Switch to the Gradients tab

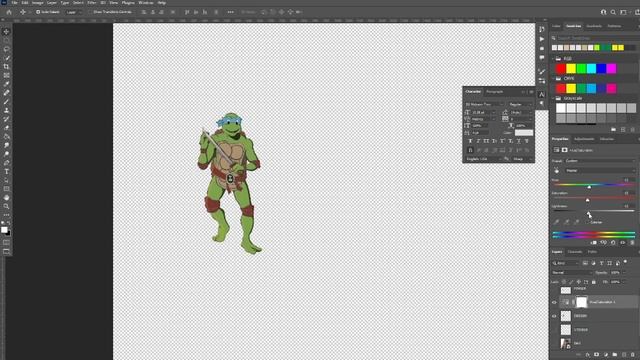click(594, 26)
